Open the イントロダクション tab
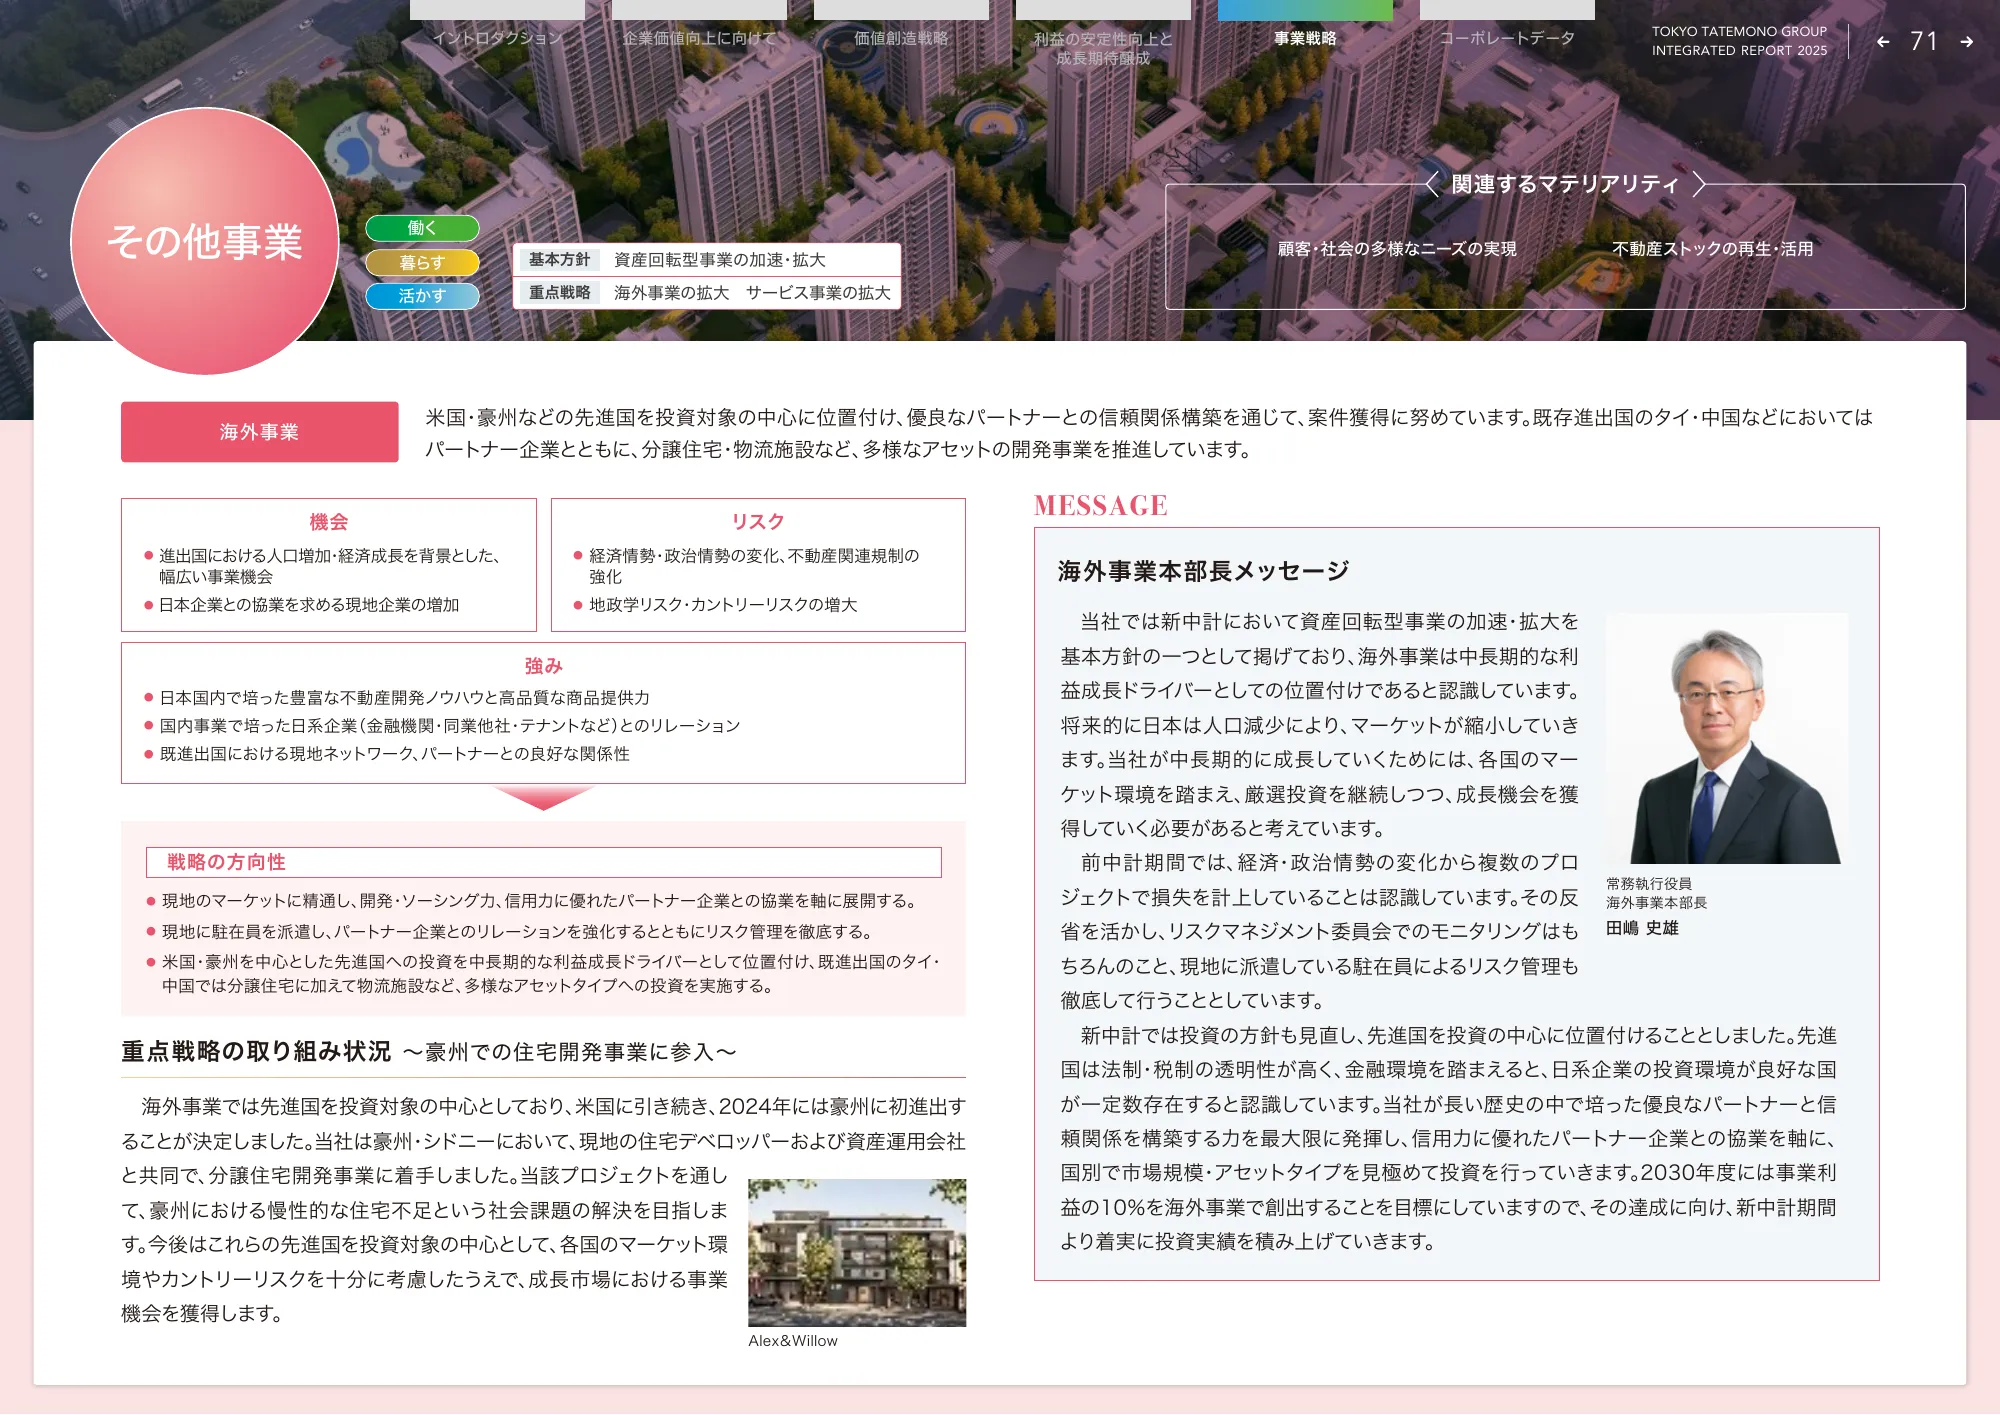This screenshot has width=2000, height=1415. 497,38
